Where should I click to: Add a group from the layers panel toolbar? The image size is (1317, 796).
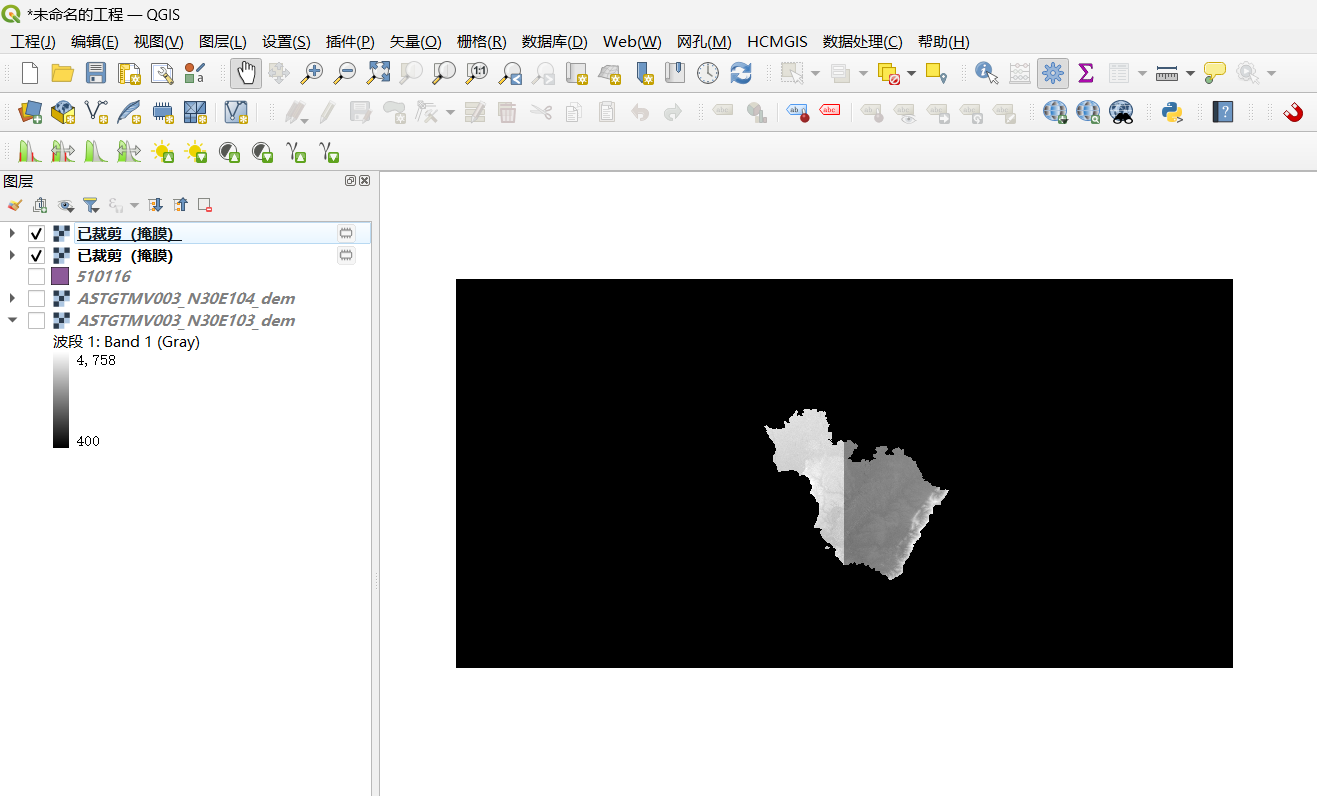point(40,205)
